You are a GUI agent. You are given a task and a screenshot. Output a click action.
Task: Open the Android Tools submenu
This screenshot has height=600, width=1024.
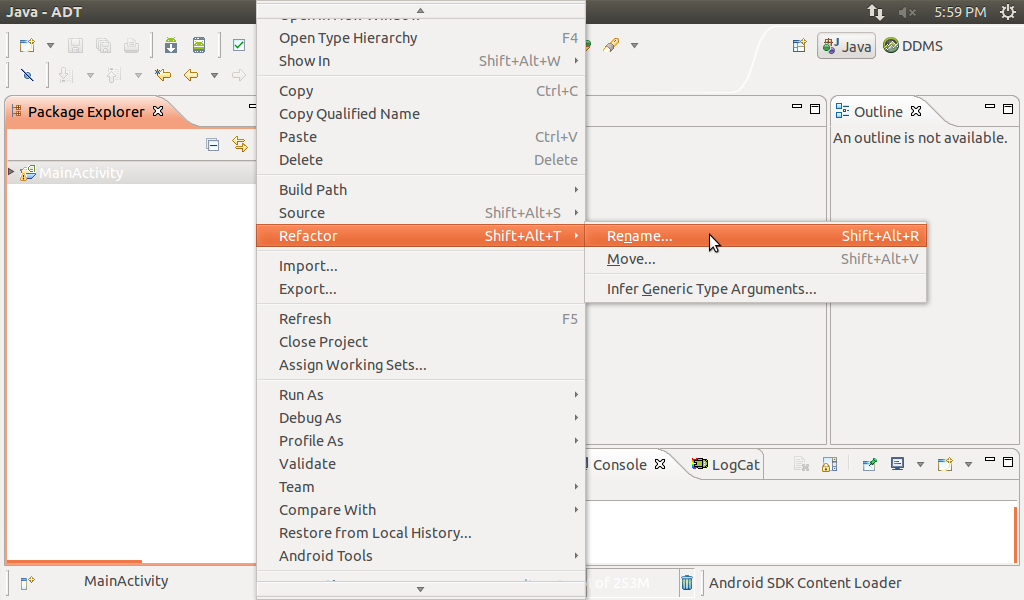click(x=421, y=556)
